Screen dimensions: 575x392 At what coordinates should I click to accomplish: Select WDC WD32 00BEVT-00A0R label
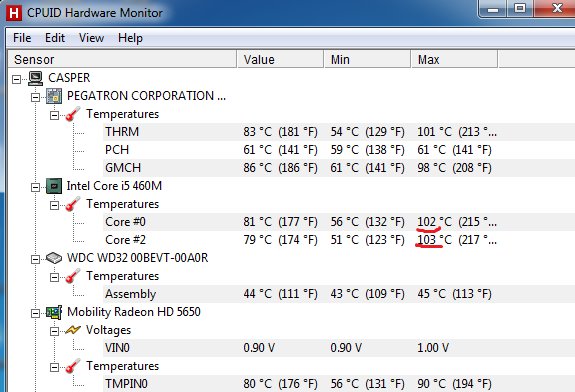click(x=138, y=258)
